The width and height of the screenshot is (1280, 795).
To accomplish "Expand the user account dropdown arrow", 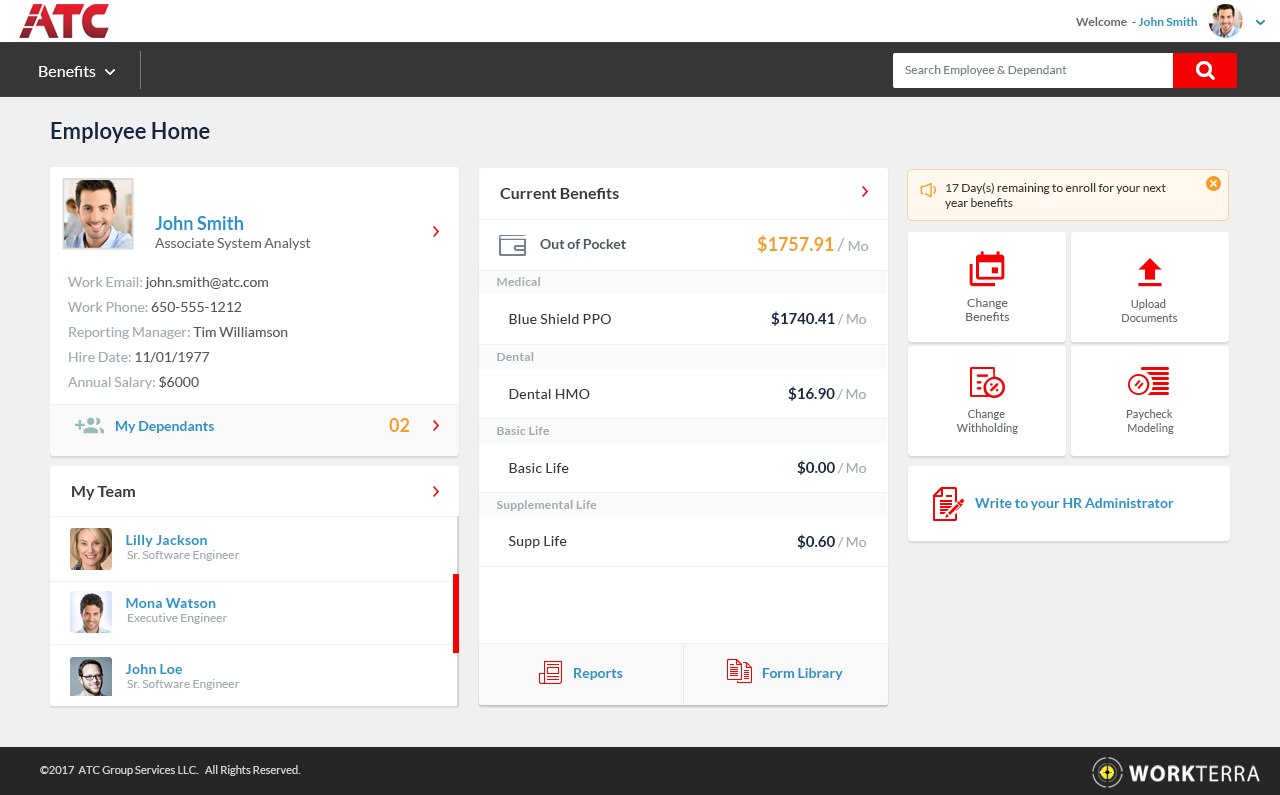I will (x=1260, y=22).
